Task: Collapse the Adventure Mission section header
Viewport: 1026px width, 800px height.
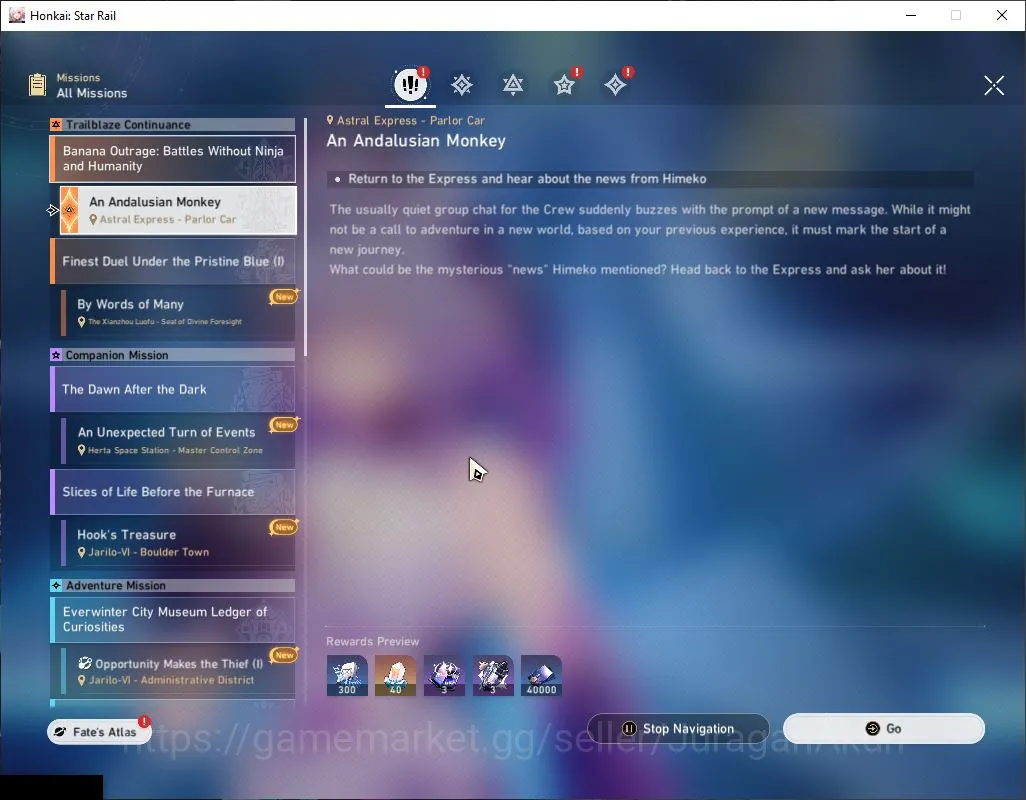Action: pos(173,585)
